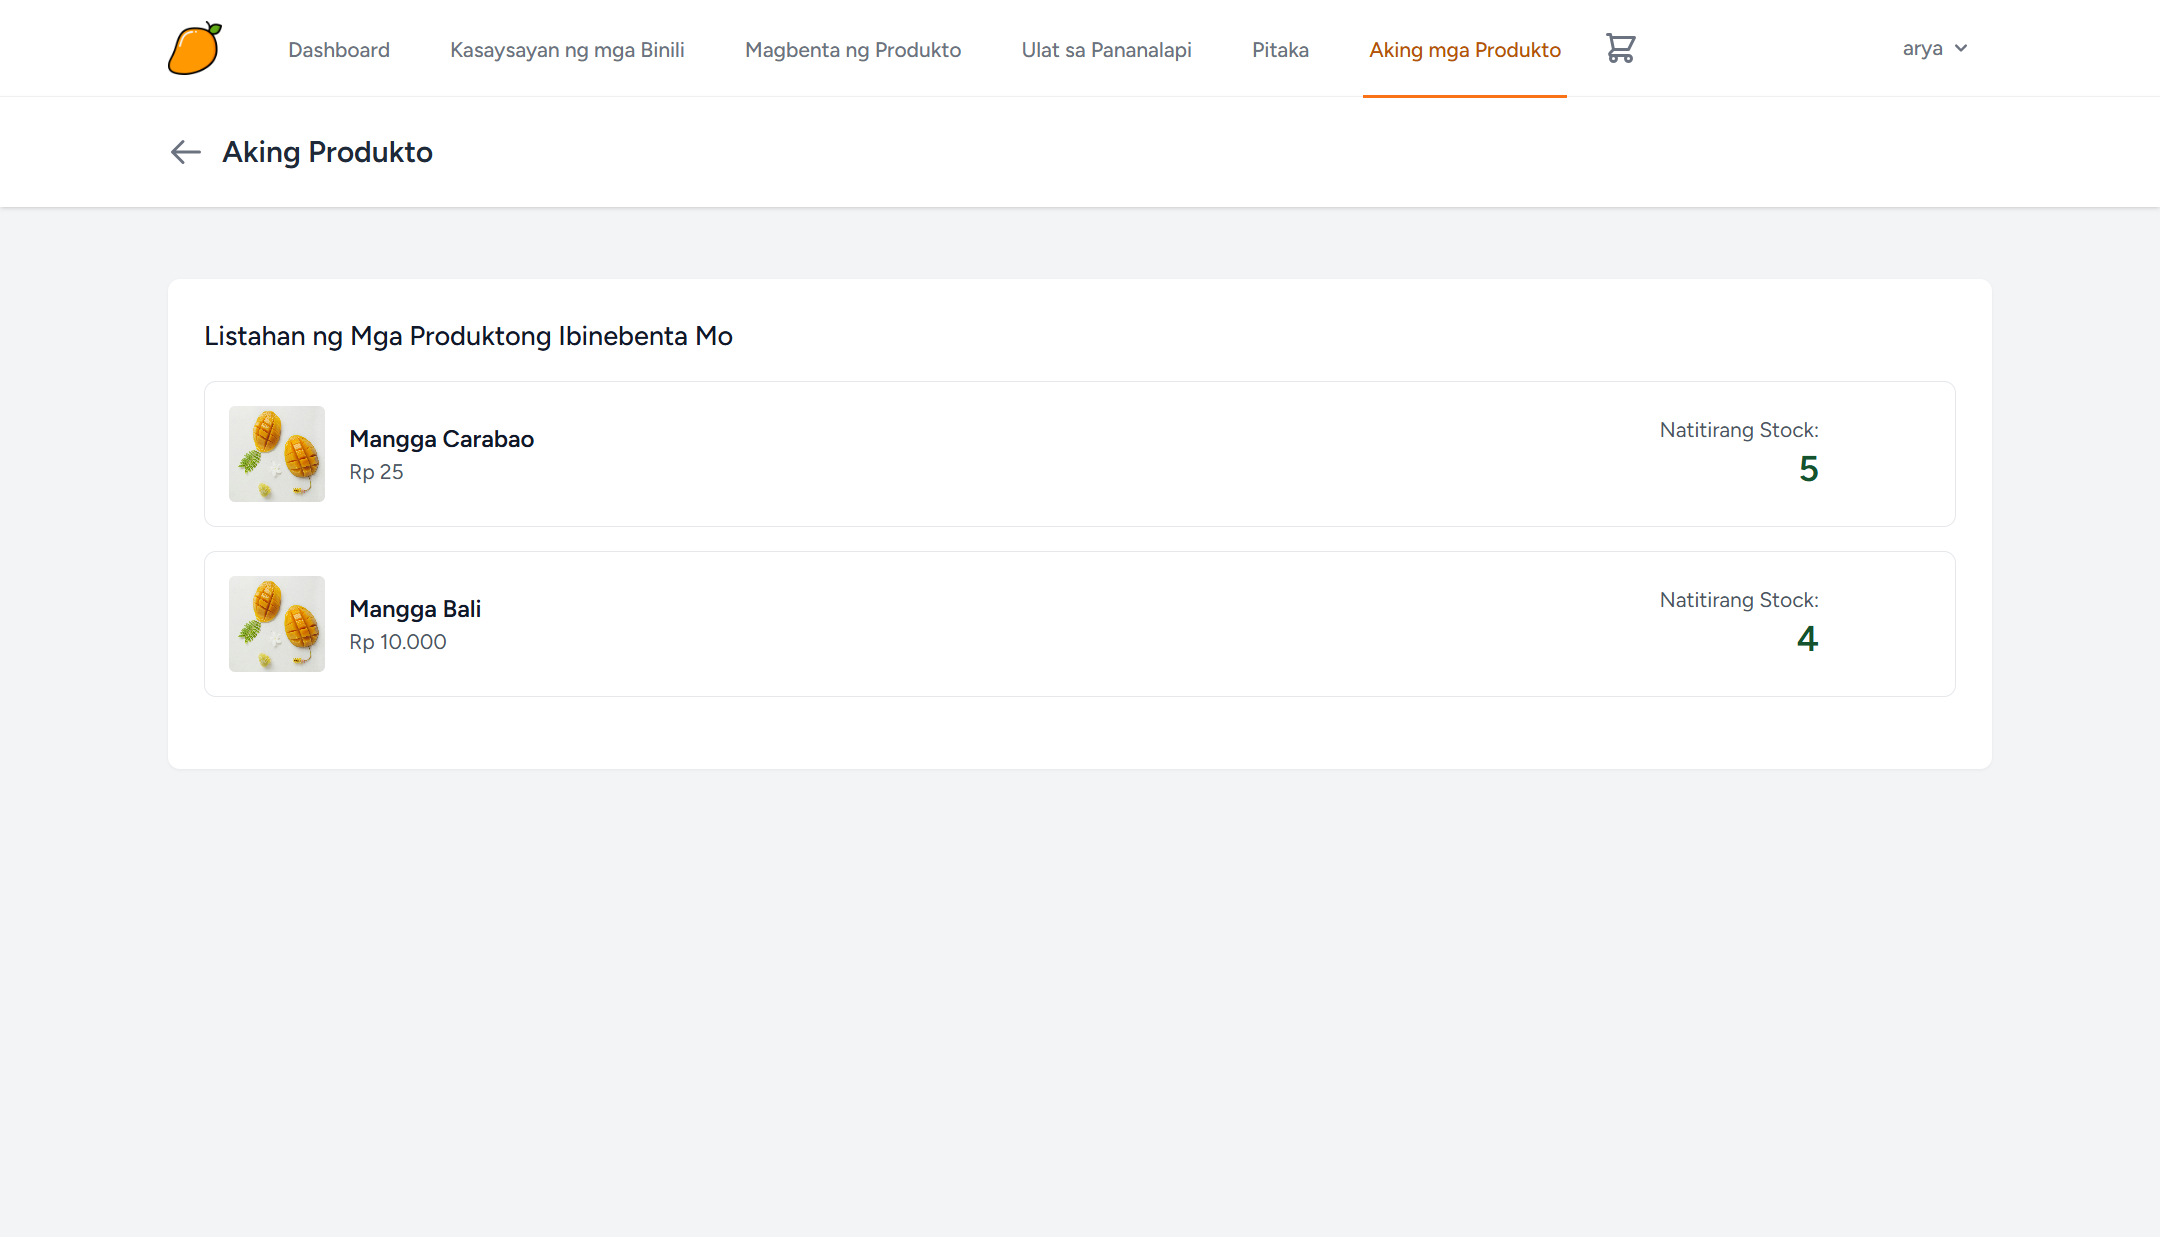Click the Rp 10.000 price text
Screen dimensions: 2160x1237
(x=398, y=642)
